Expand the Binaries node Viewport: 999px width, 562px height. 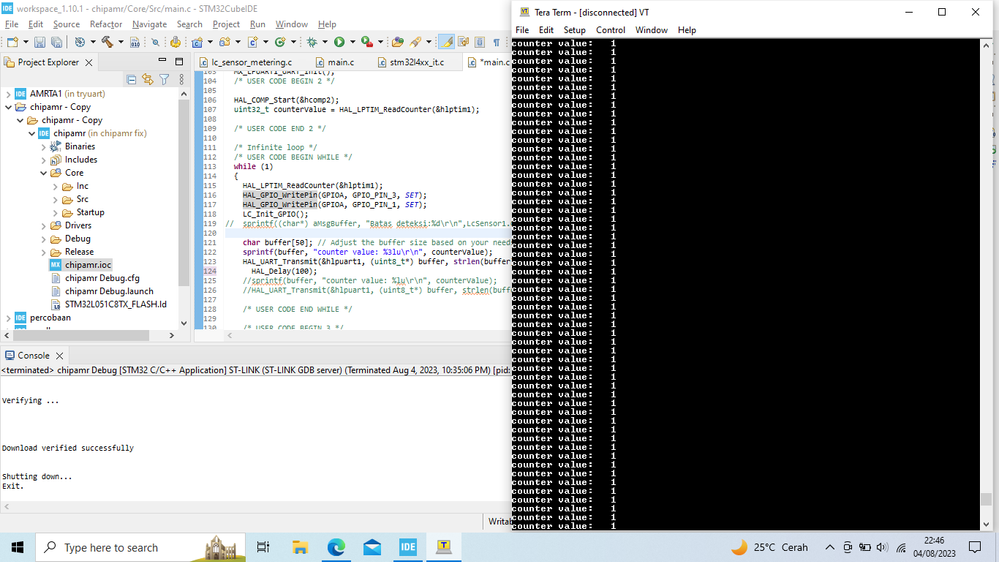click(44, 147)
